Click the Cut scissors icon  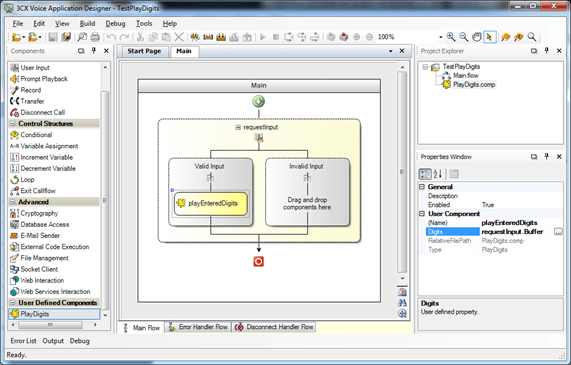tap(140, 37)
